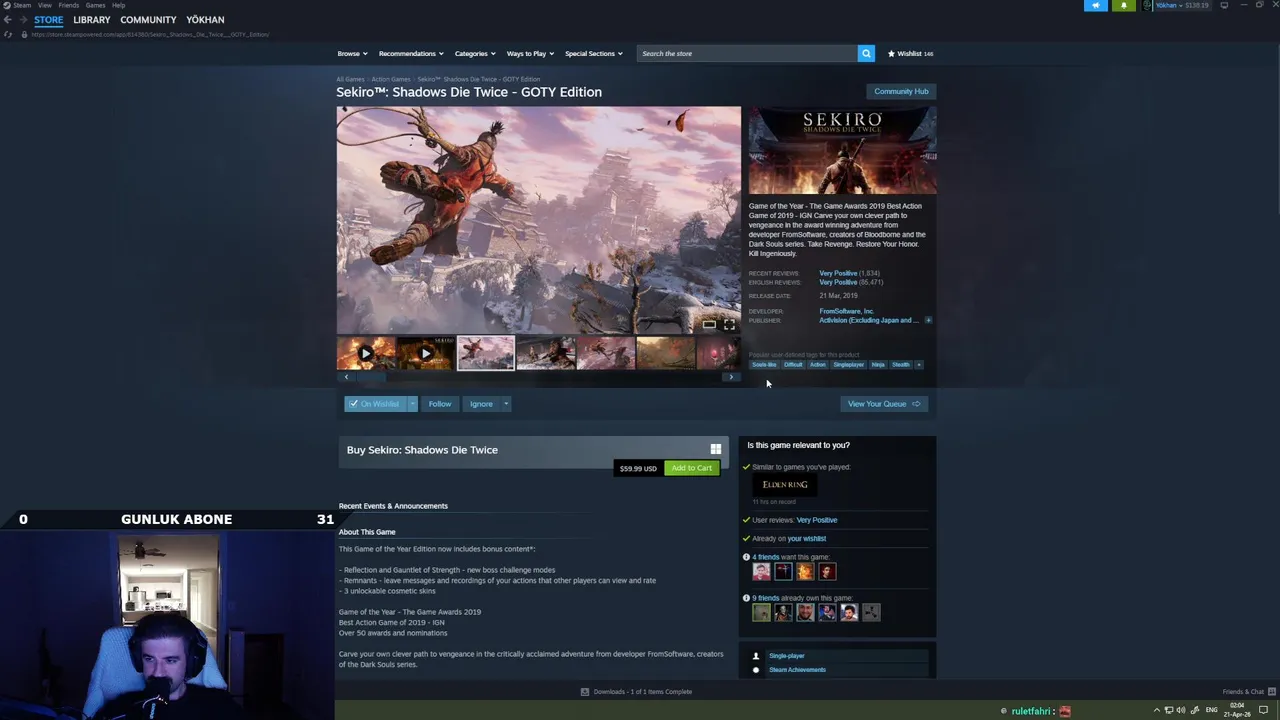The image size is (1280, 720).
Task: Click the store URL address bar
Action: [x=150, y=35]
